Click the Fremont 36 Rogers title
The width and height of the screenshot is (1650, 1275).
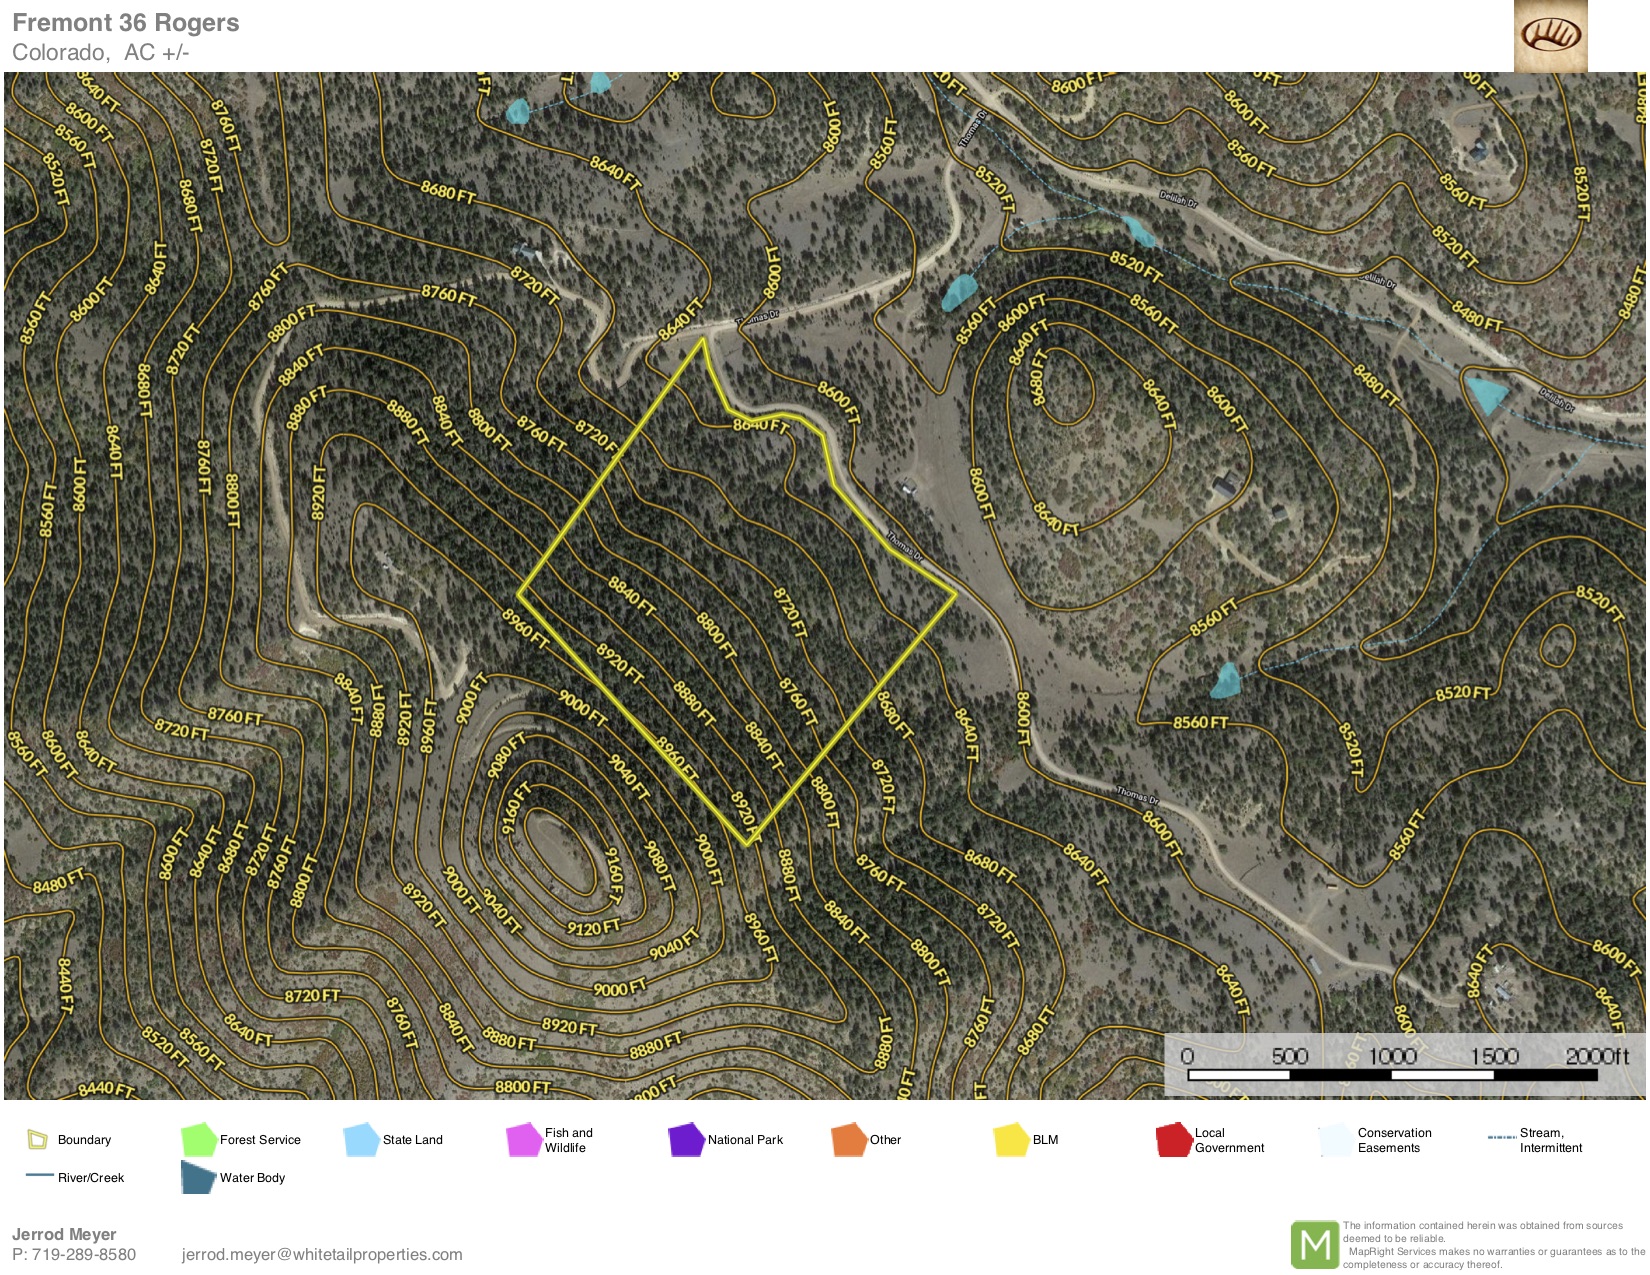pyautogui.click(x=126, y=23)
